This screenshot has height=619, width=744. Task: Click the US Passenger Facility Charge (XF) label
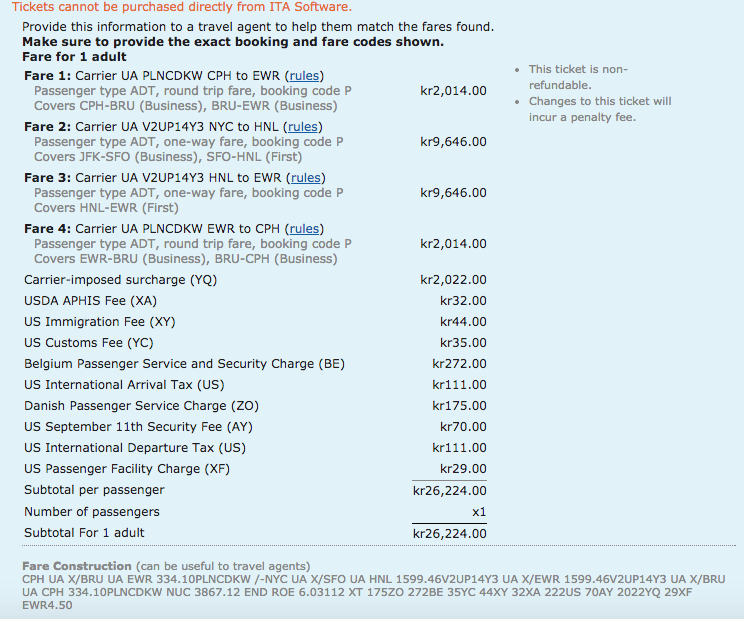128,469
